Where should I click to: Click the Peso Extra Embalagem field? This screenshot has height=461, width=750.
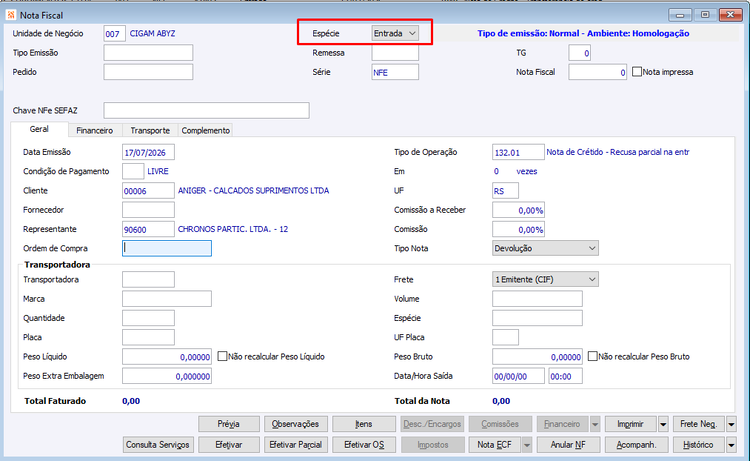(x=167, y=376)
